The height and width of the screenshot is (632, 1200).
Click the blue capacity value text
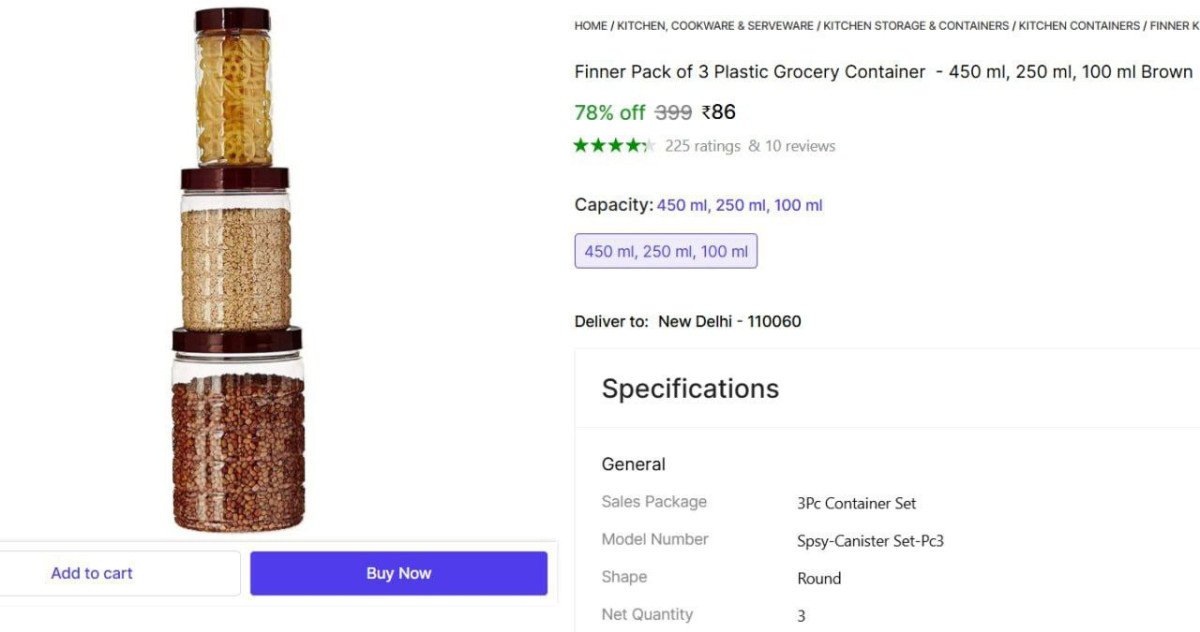[x=740, y=205]
